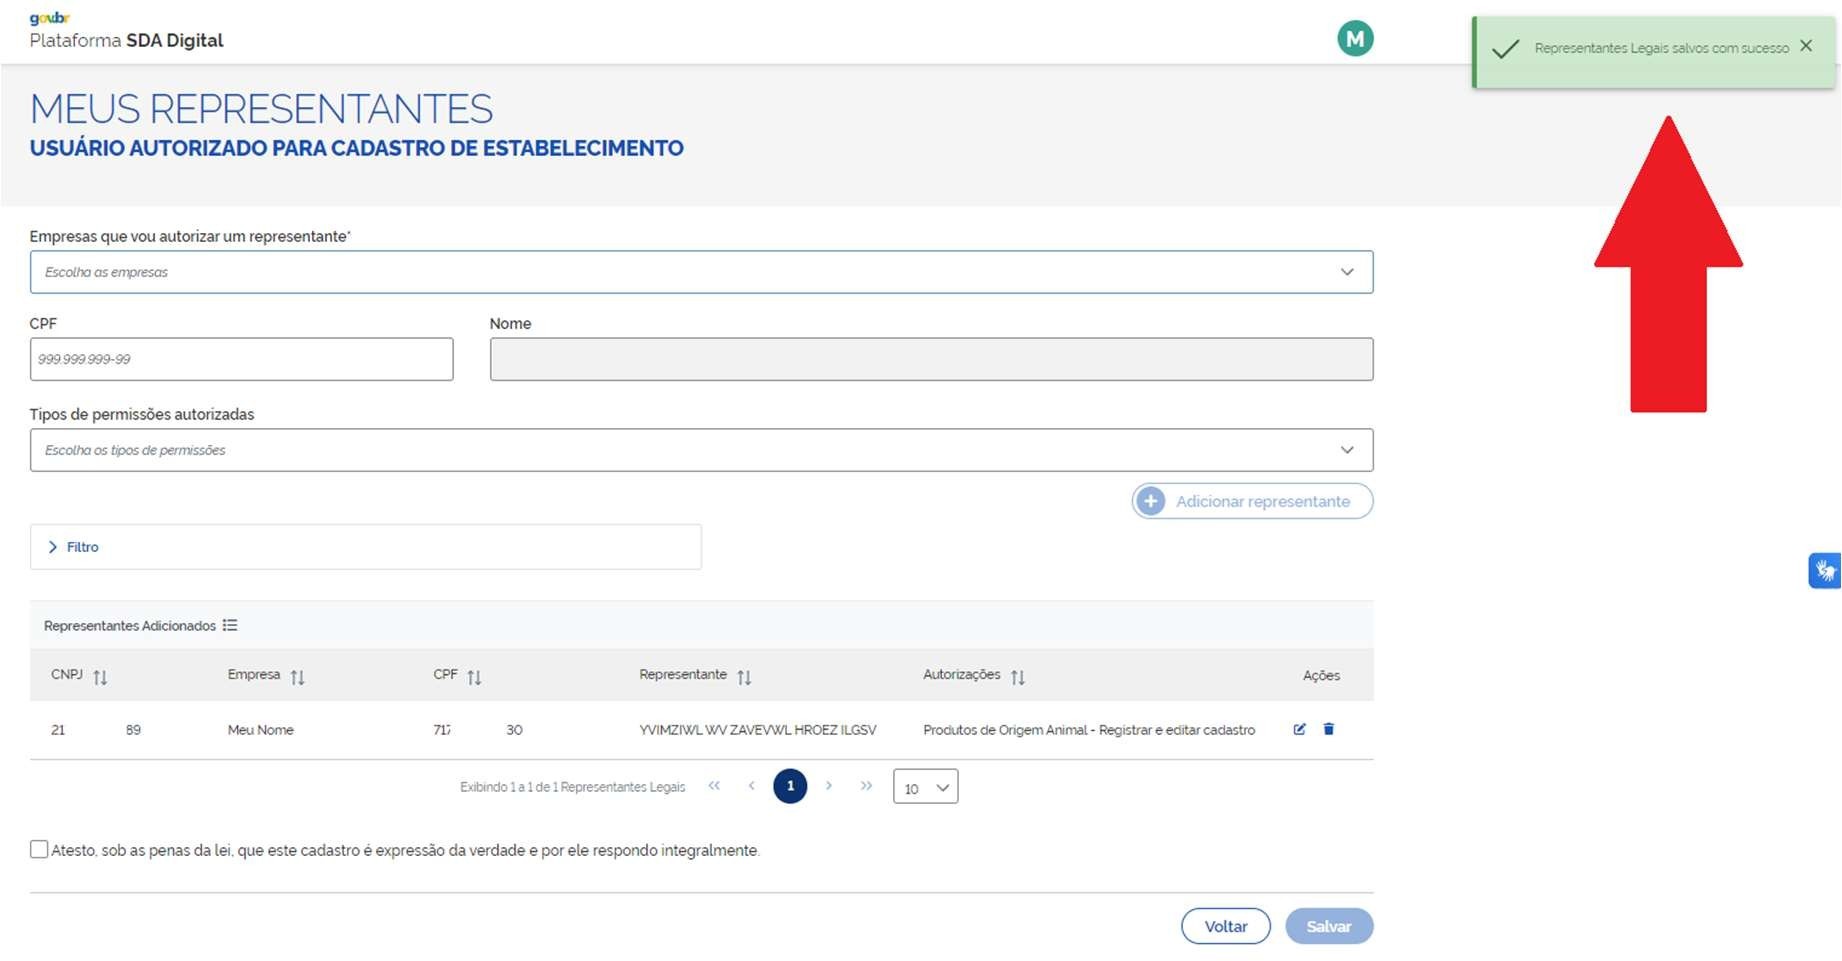Sort table by Empresa column
1842x961 pixels.
click(297, 677)
